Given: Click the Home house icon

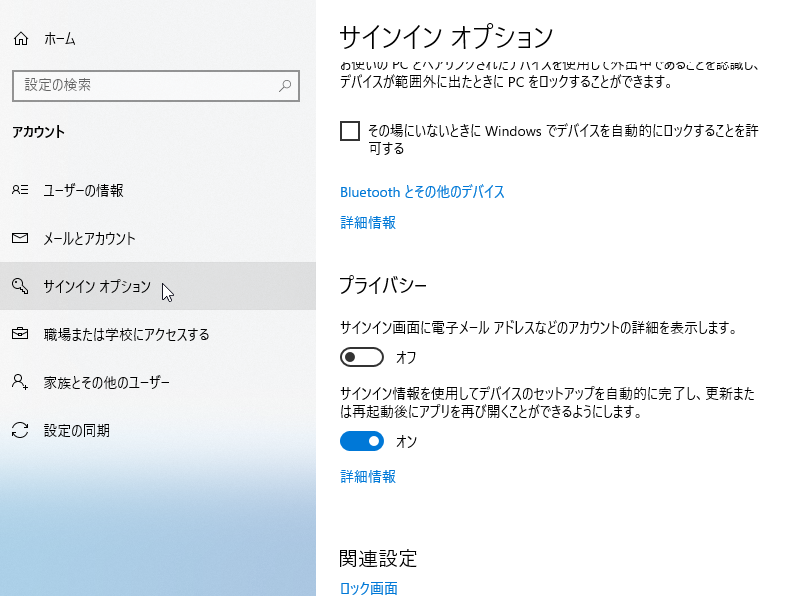Looking at the screenshot, I should point(21,39).
